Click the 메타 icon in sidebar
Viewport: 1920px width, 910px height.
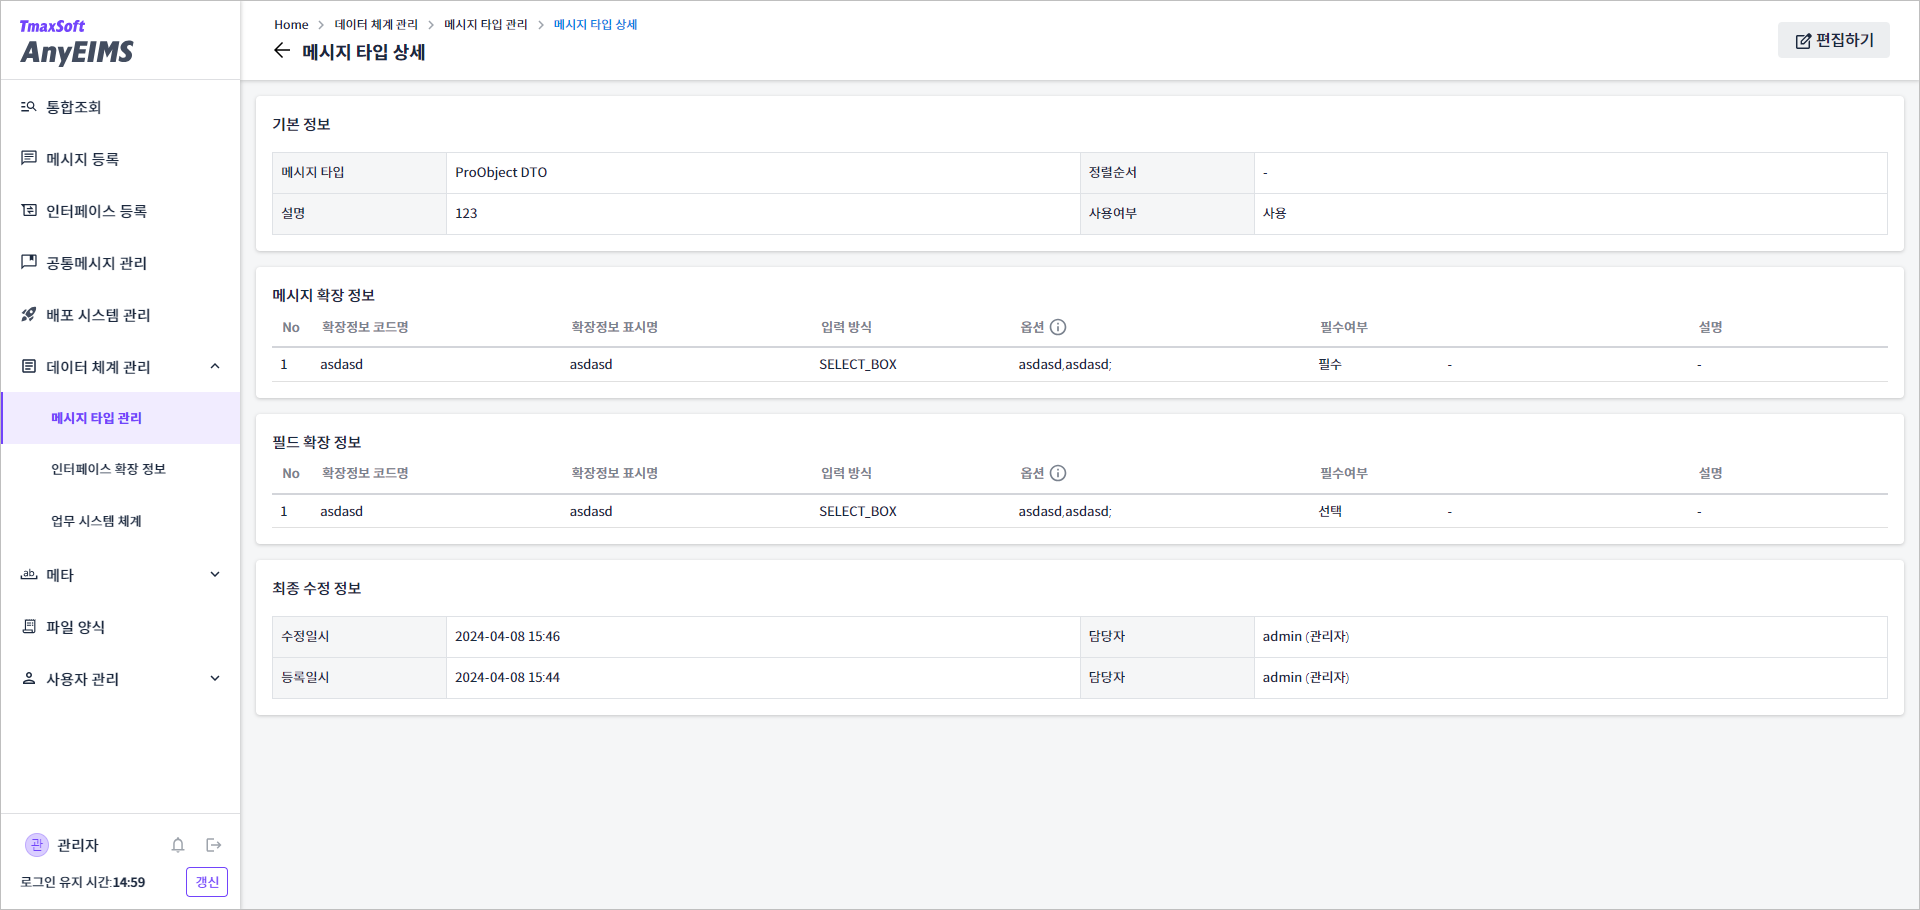point(29,574)
